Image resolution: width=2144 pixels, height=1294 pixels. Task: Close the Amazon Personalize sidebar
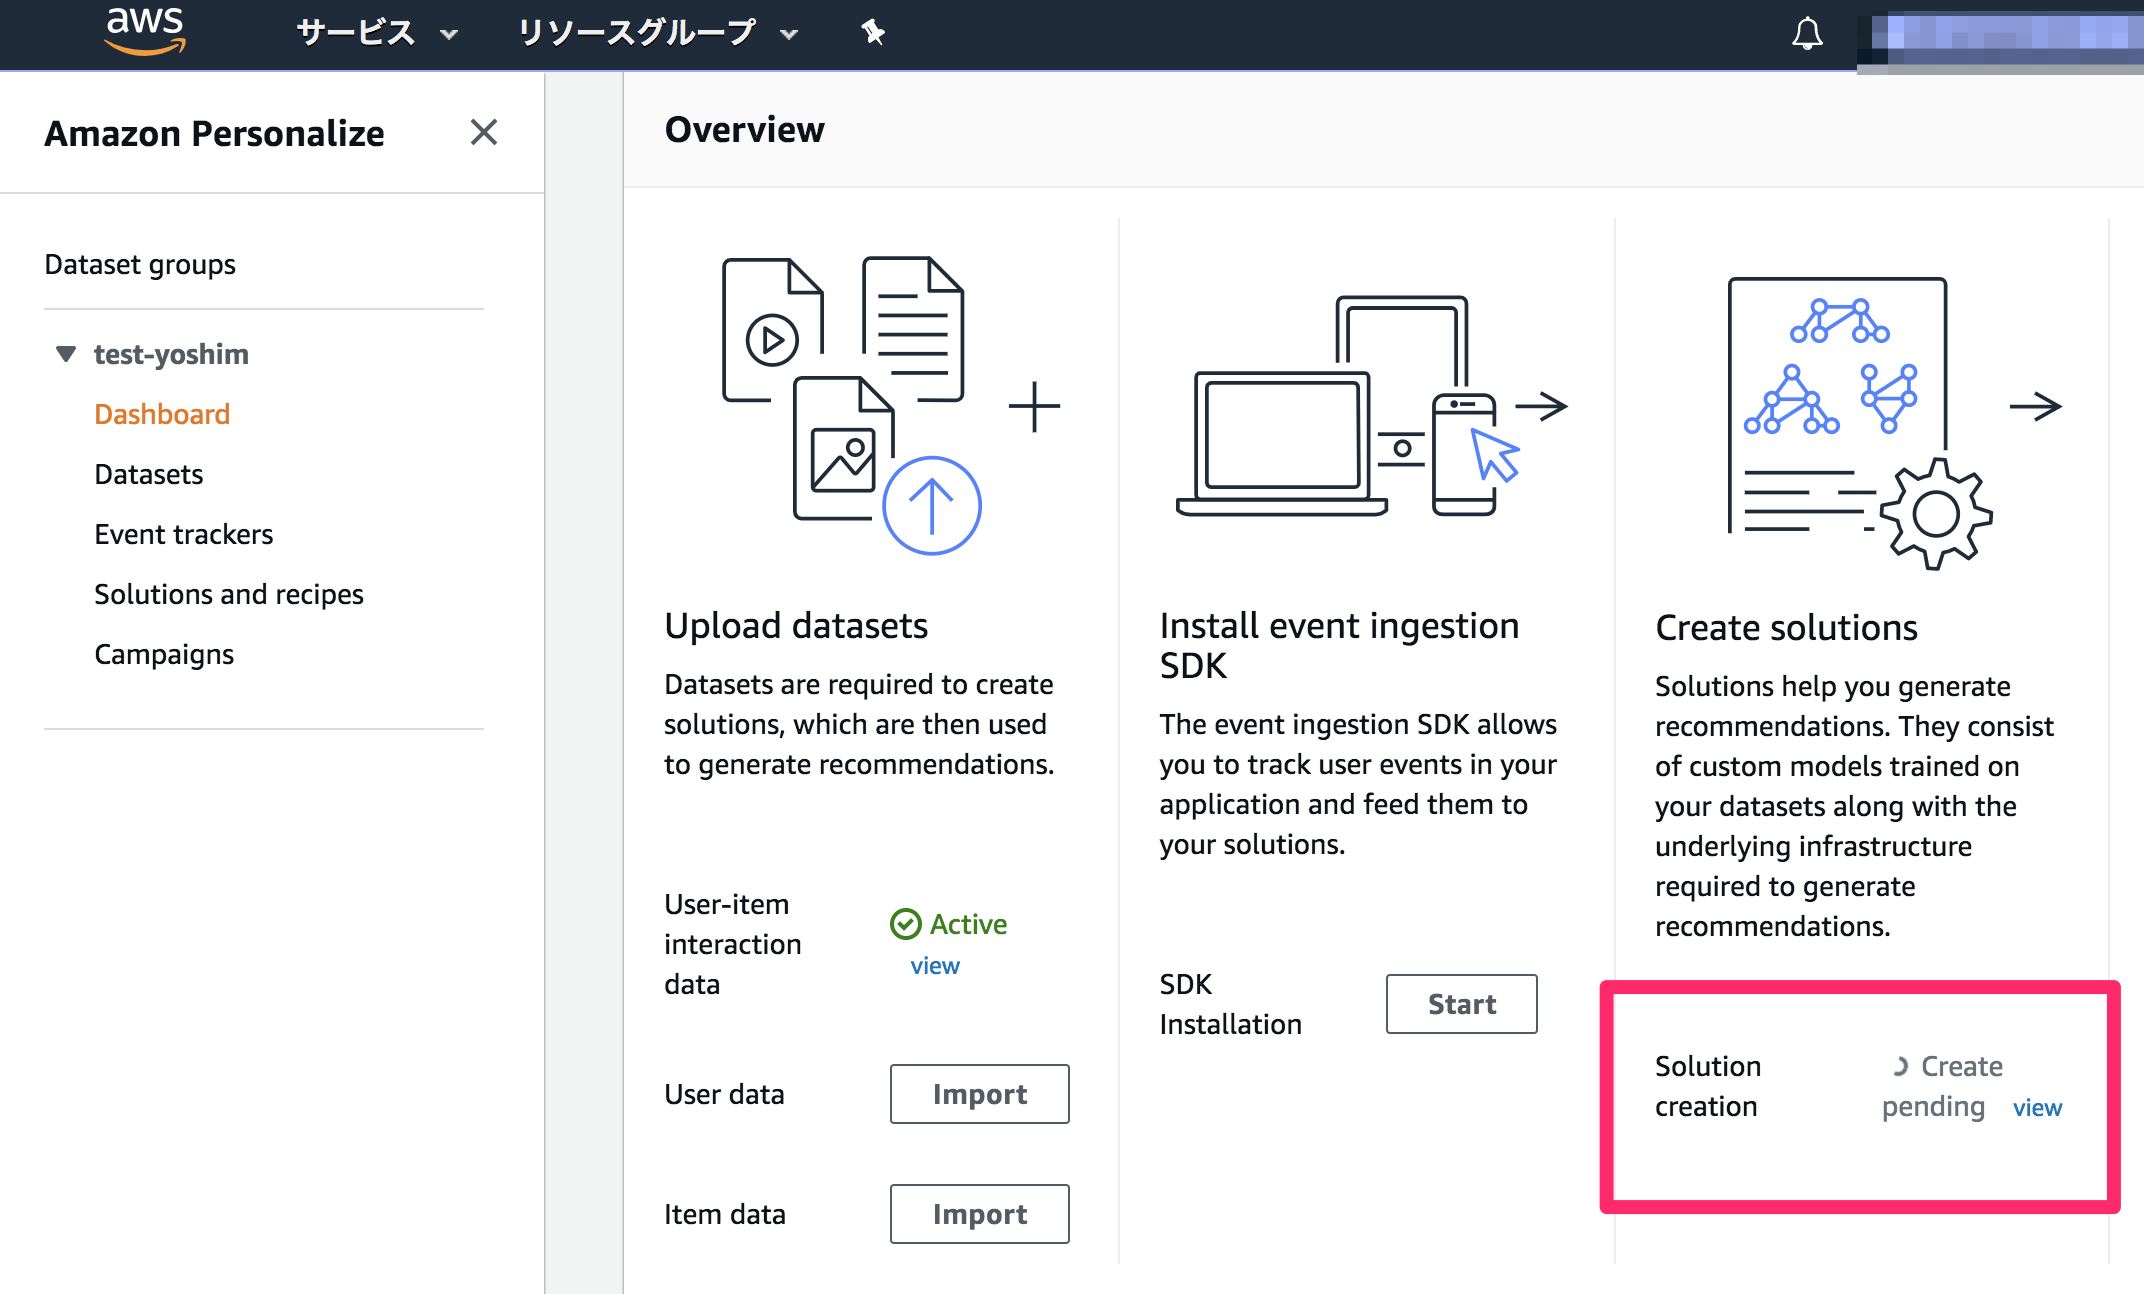484,132
